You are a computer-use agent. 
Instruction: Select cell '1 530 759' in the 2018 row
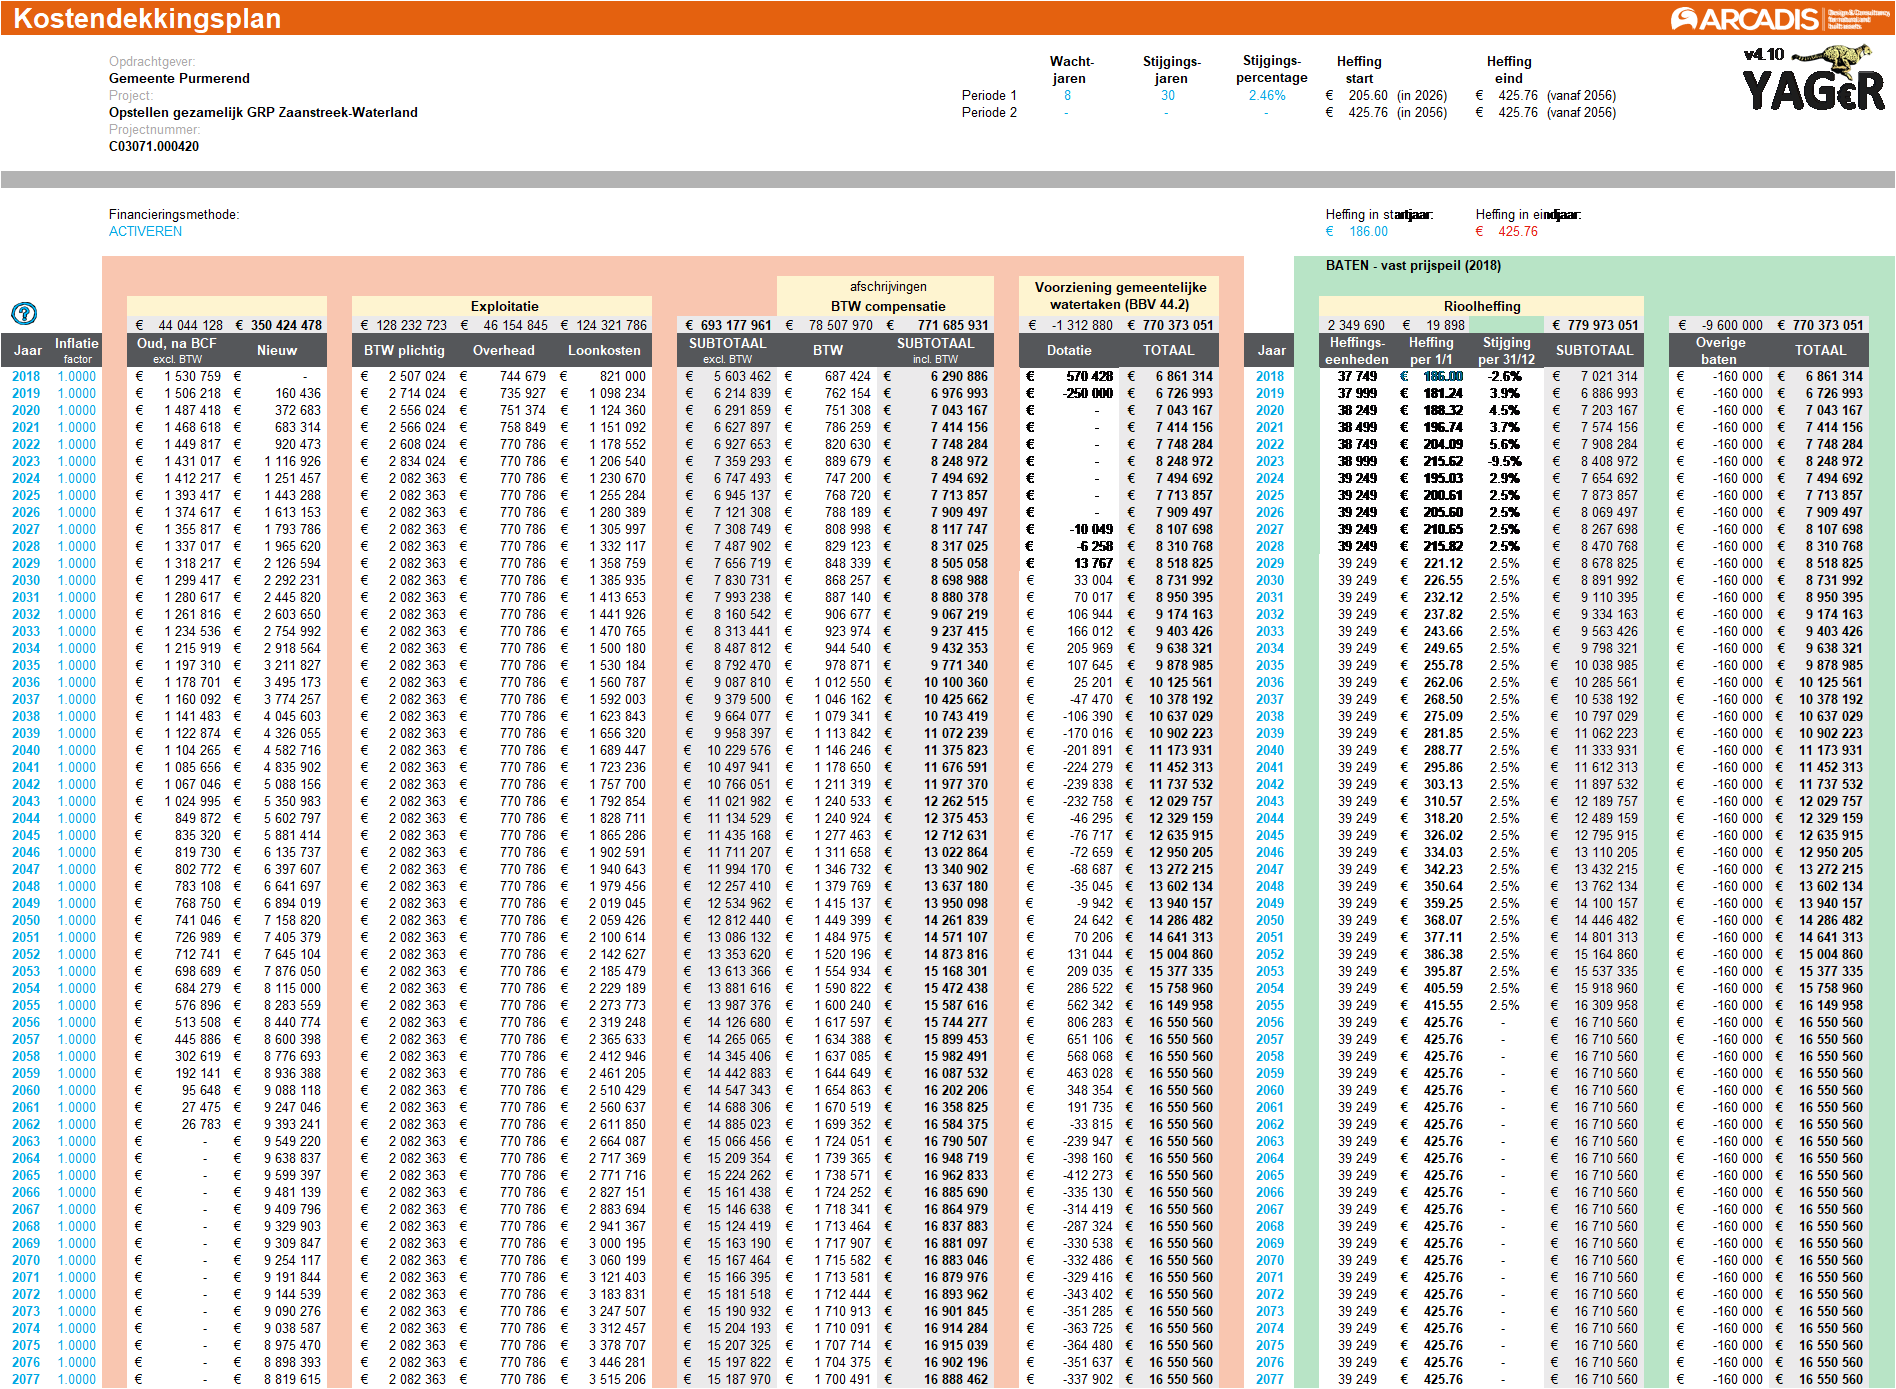tap(193, 376)
